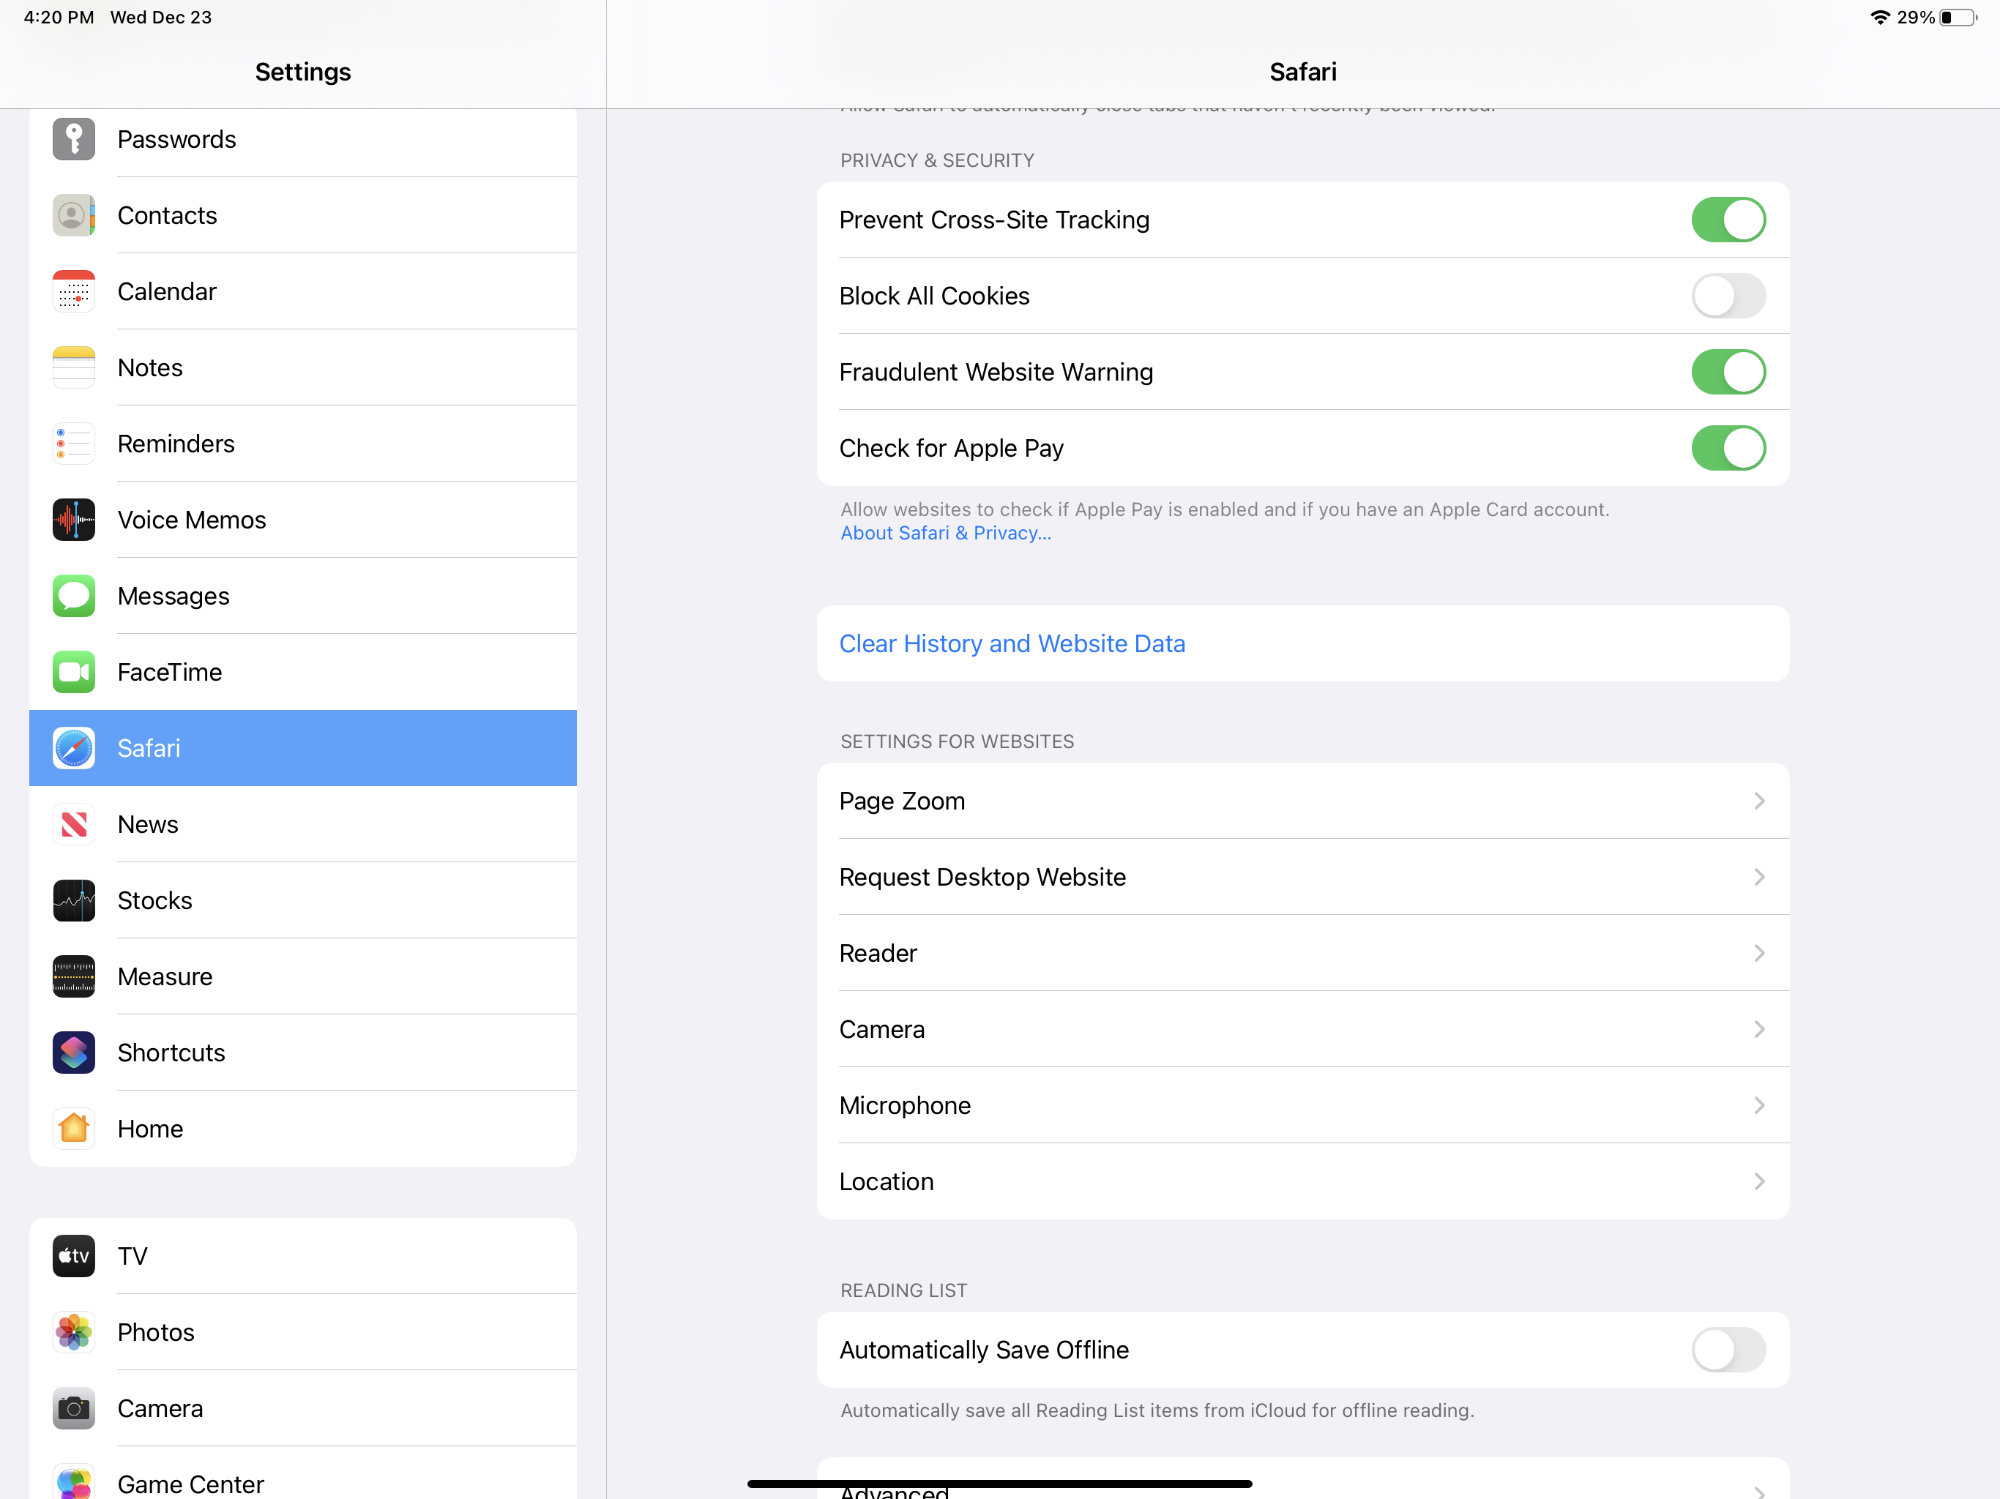Enable Block All Cookies toggle

click(1728, 294)
